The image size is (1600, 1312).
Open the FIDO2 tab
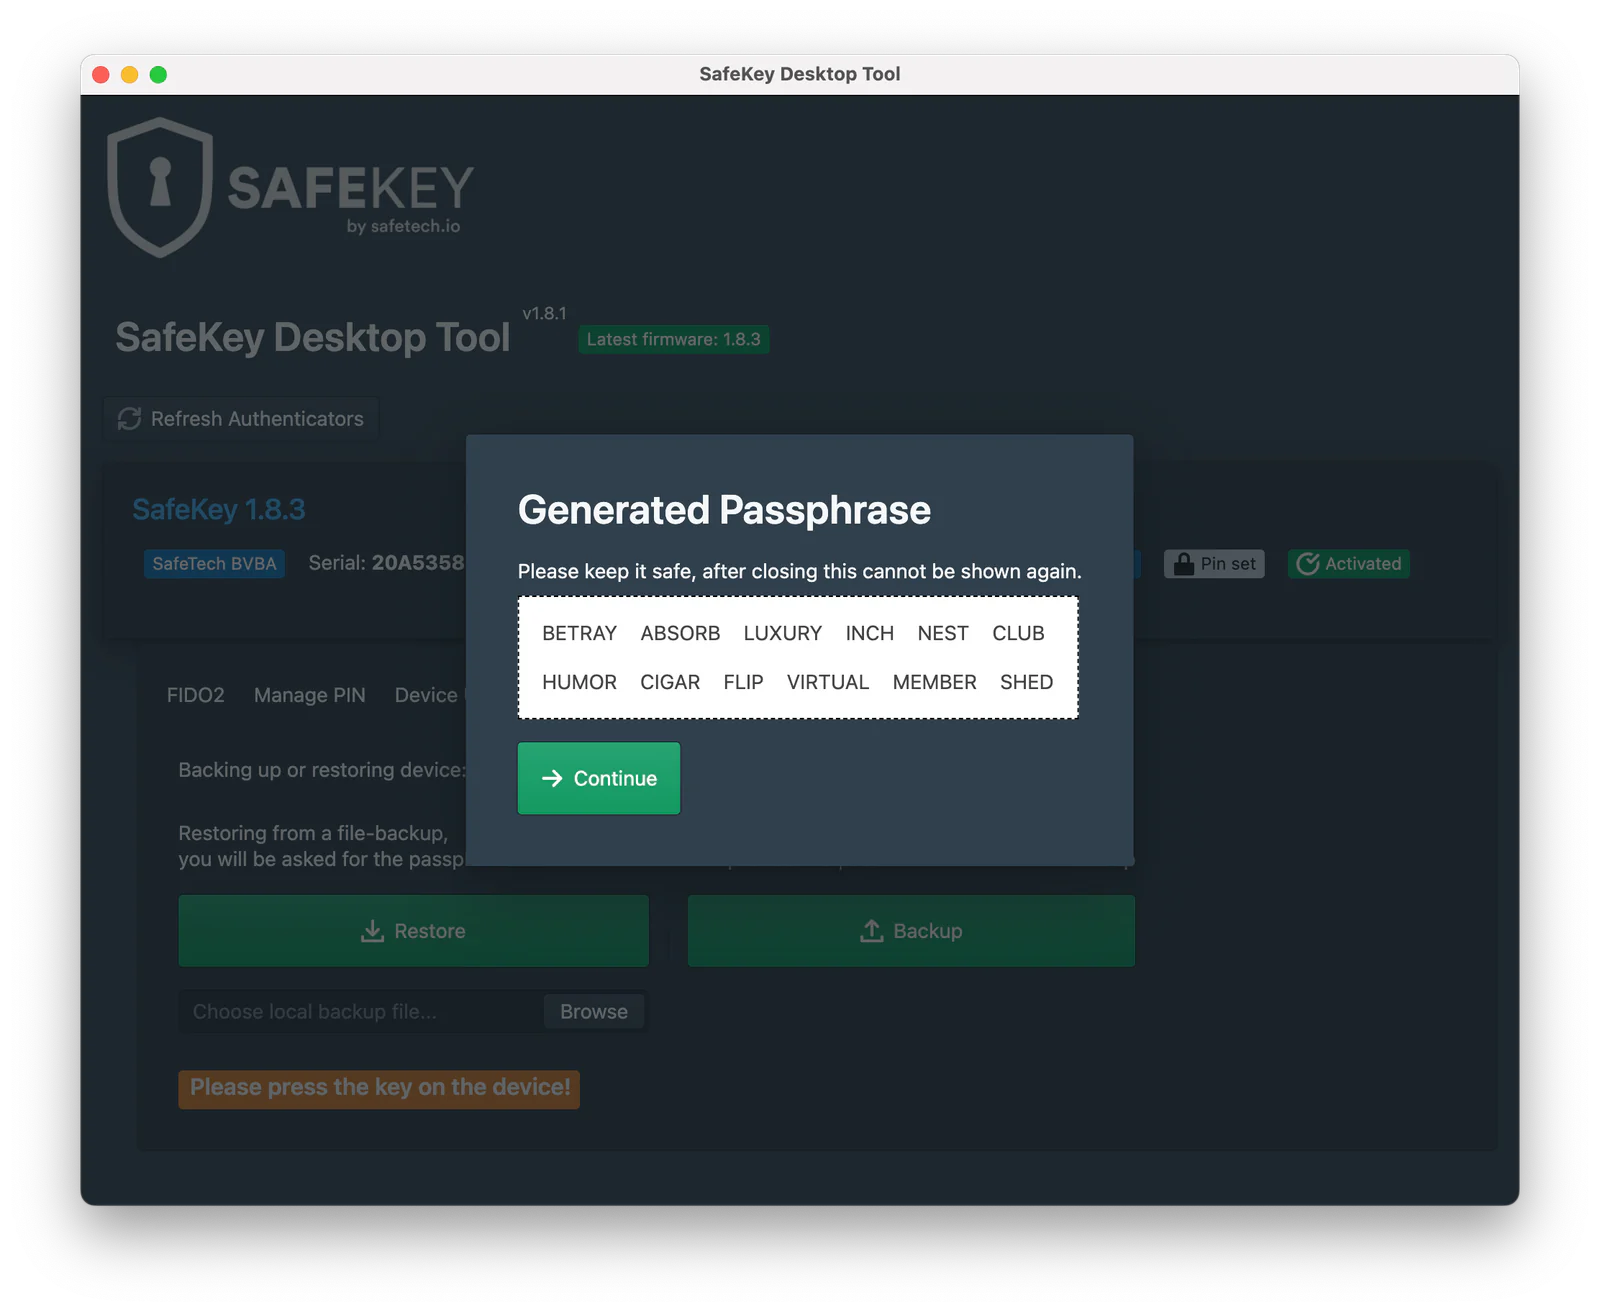[x=196, y=695]
